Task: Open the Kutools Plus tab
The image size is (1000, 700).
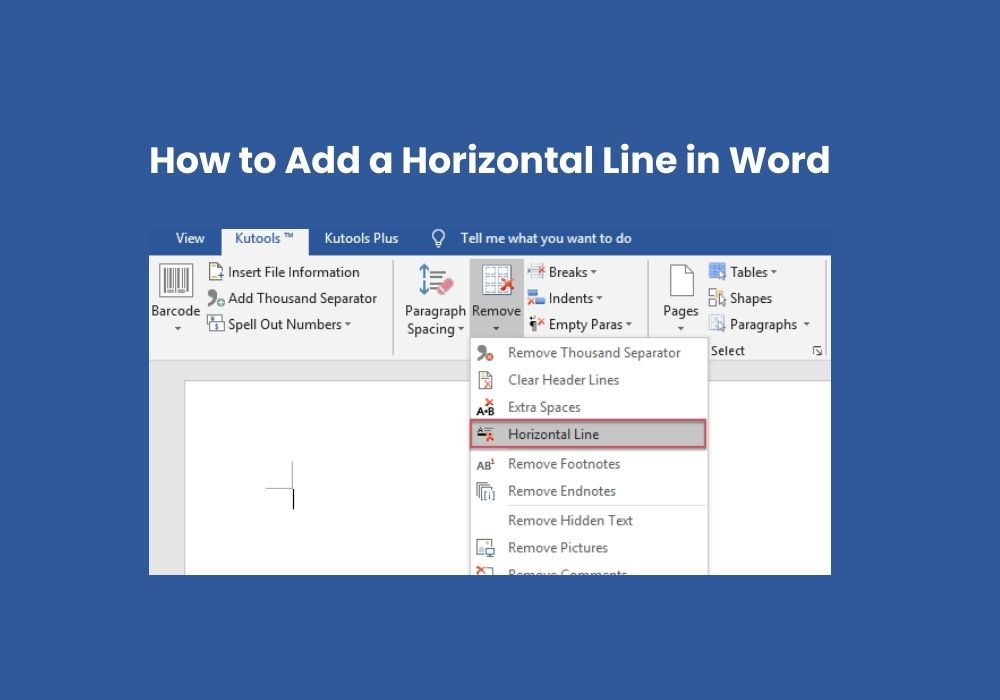Action: point(361,238)
